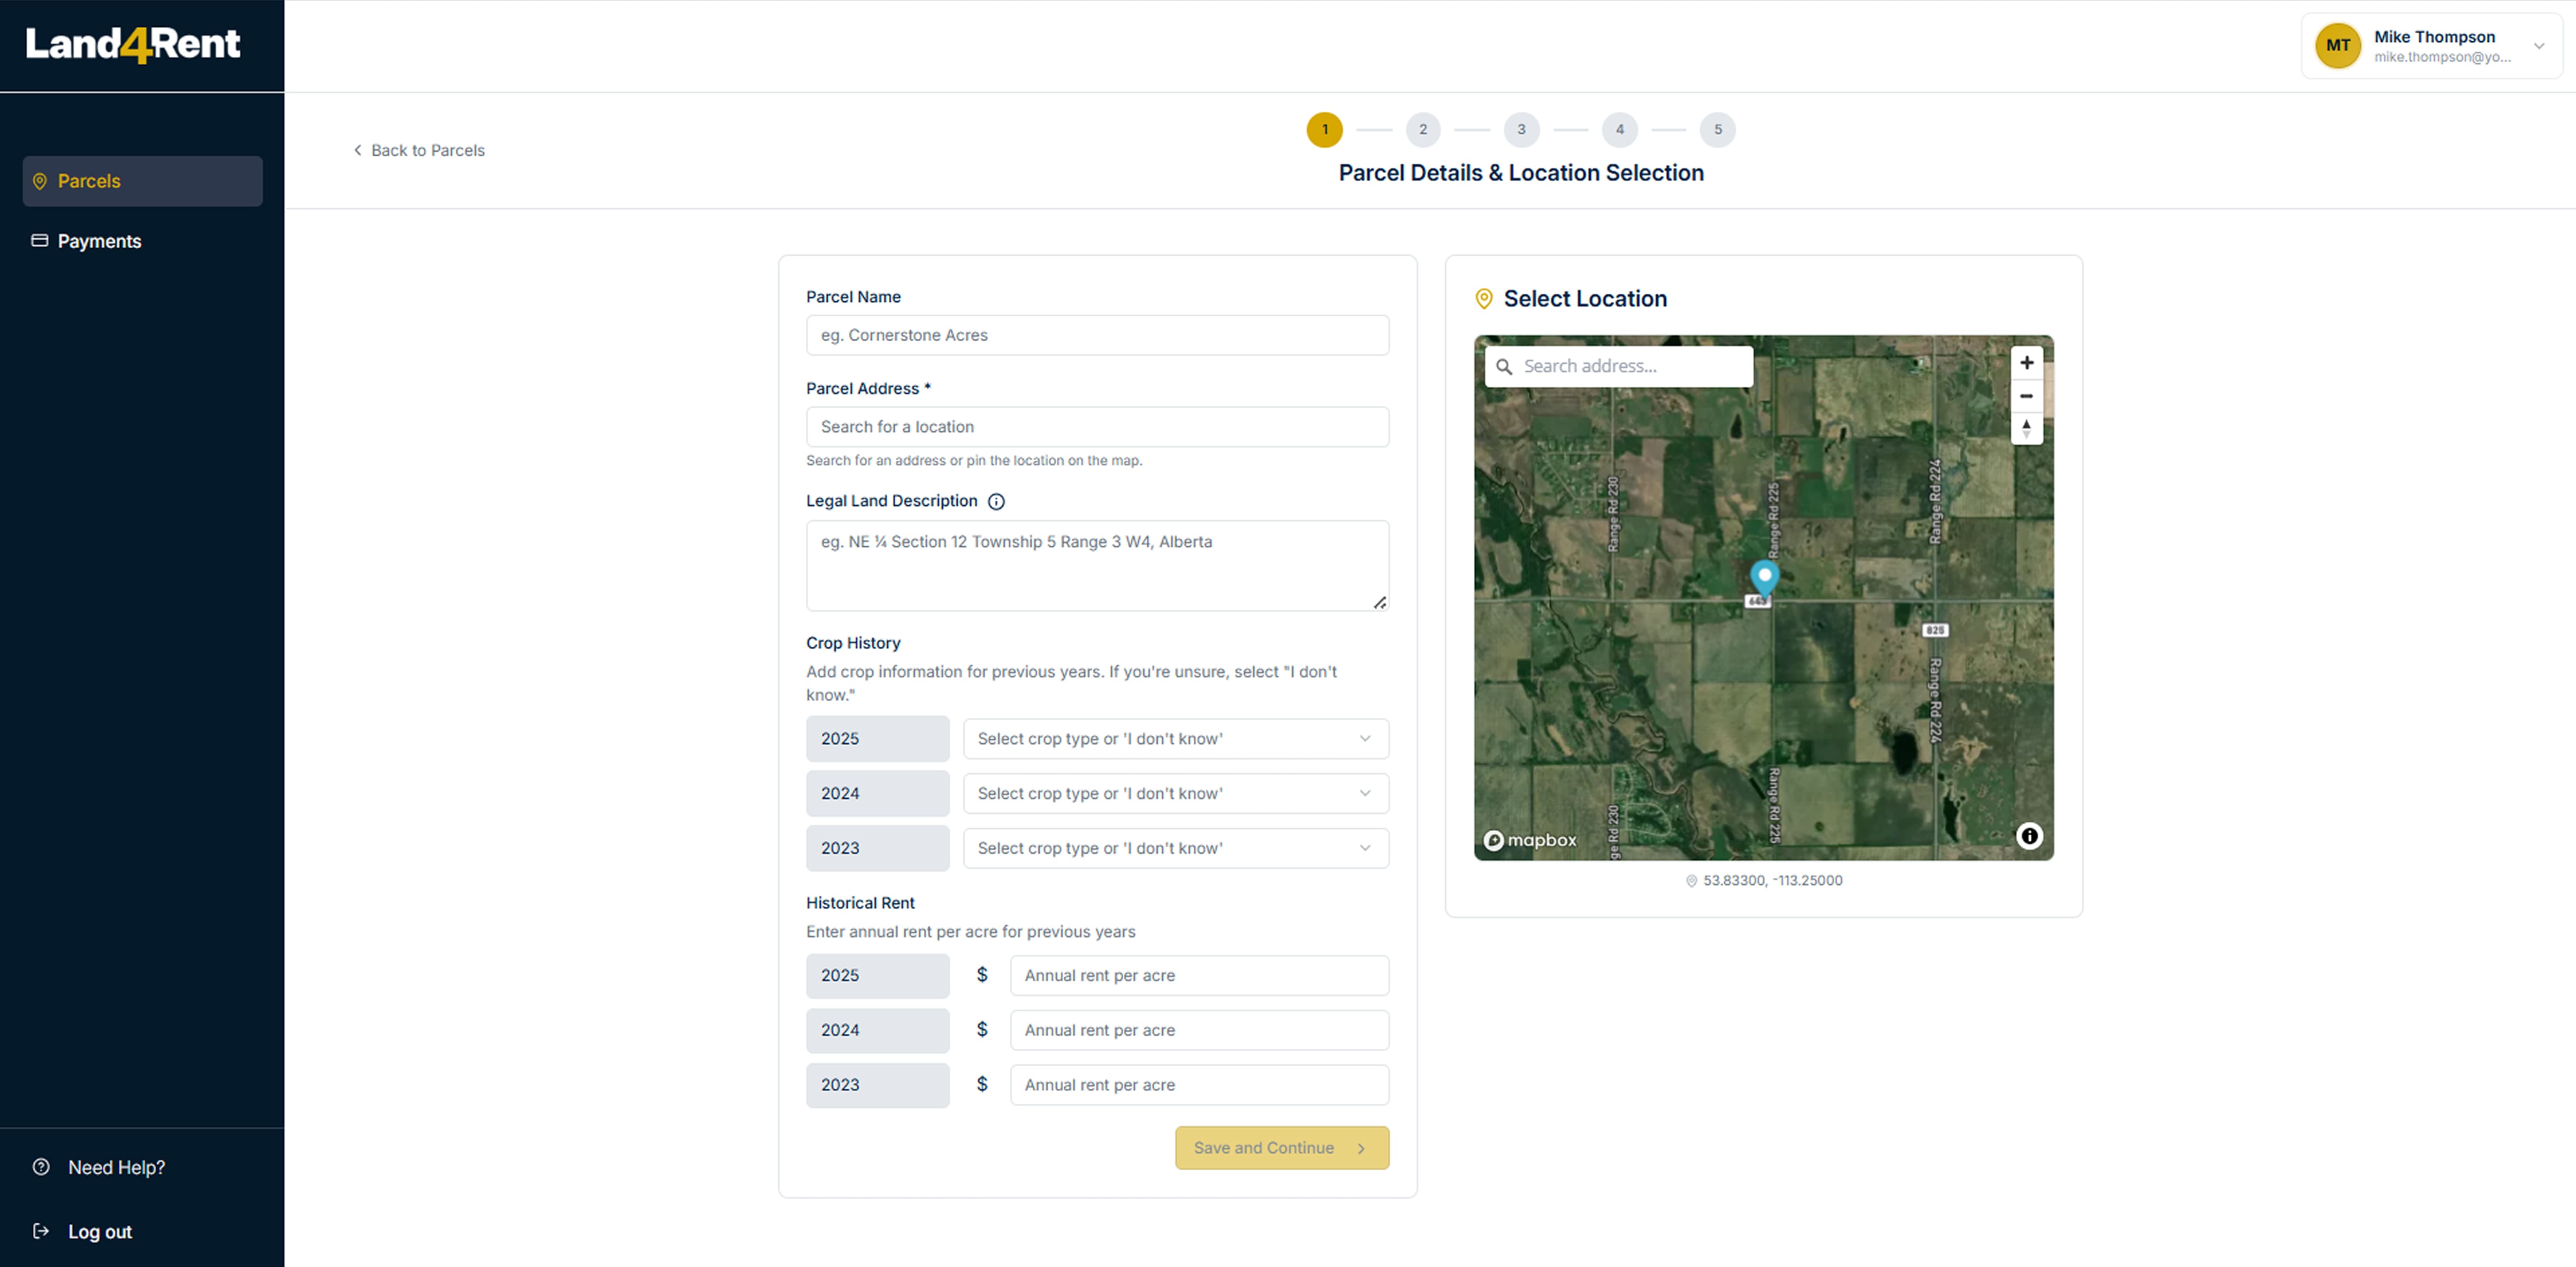Open the 2025 crop type dropdown
This screenshot has width=2576, height=1267.
(x=1175, y=739)
